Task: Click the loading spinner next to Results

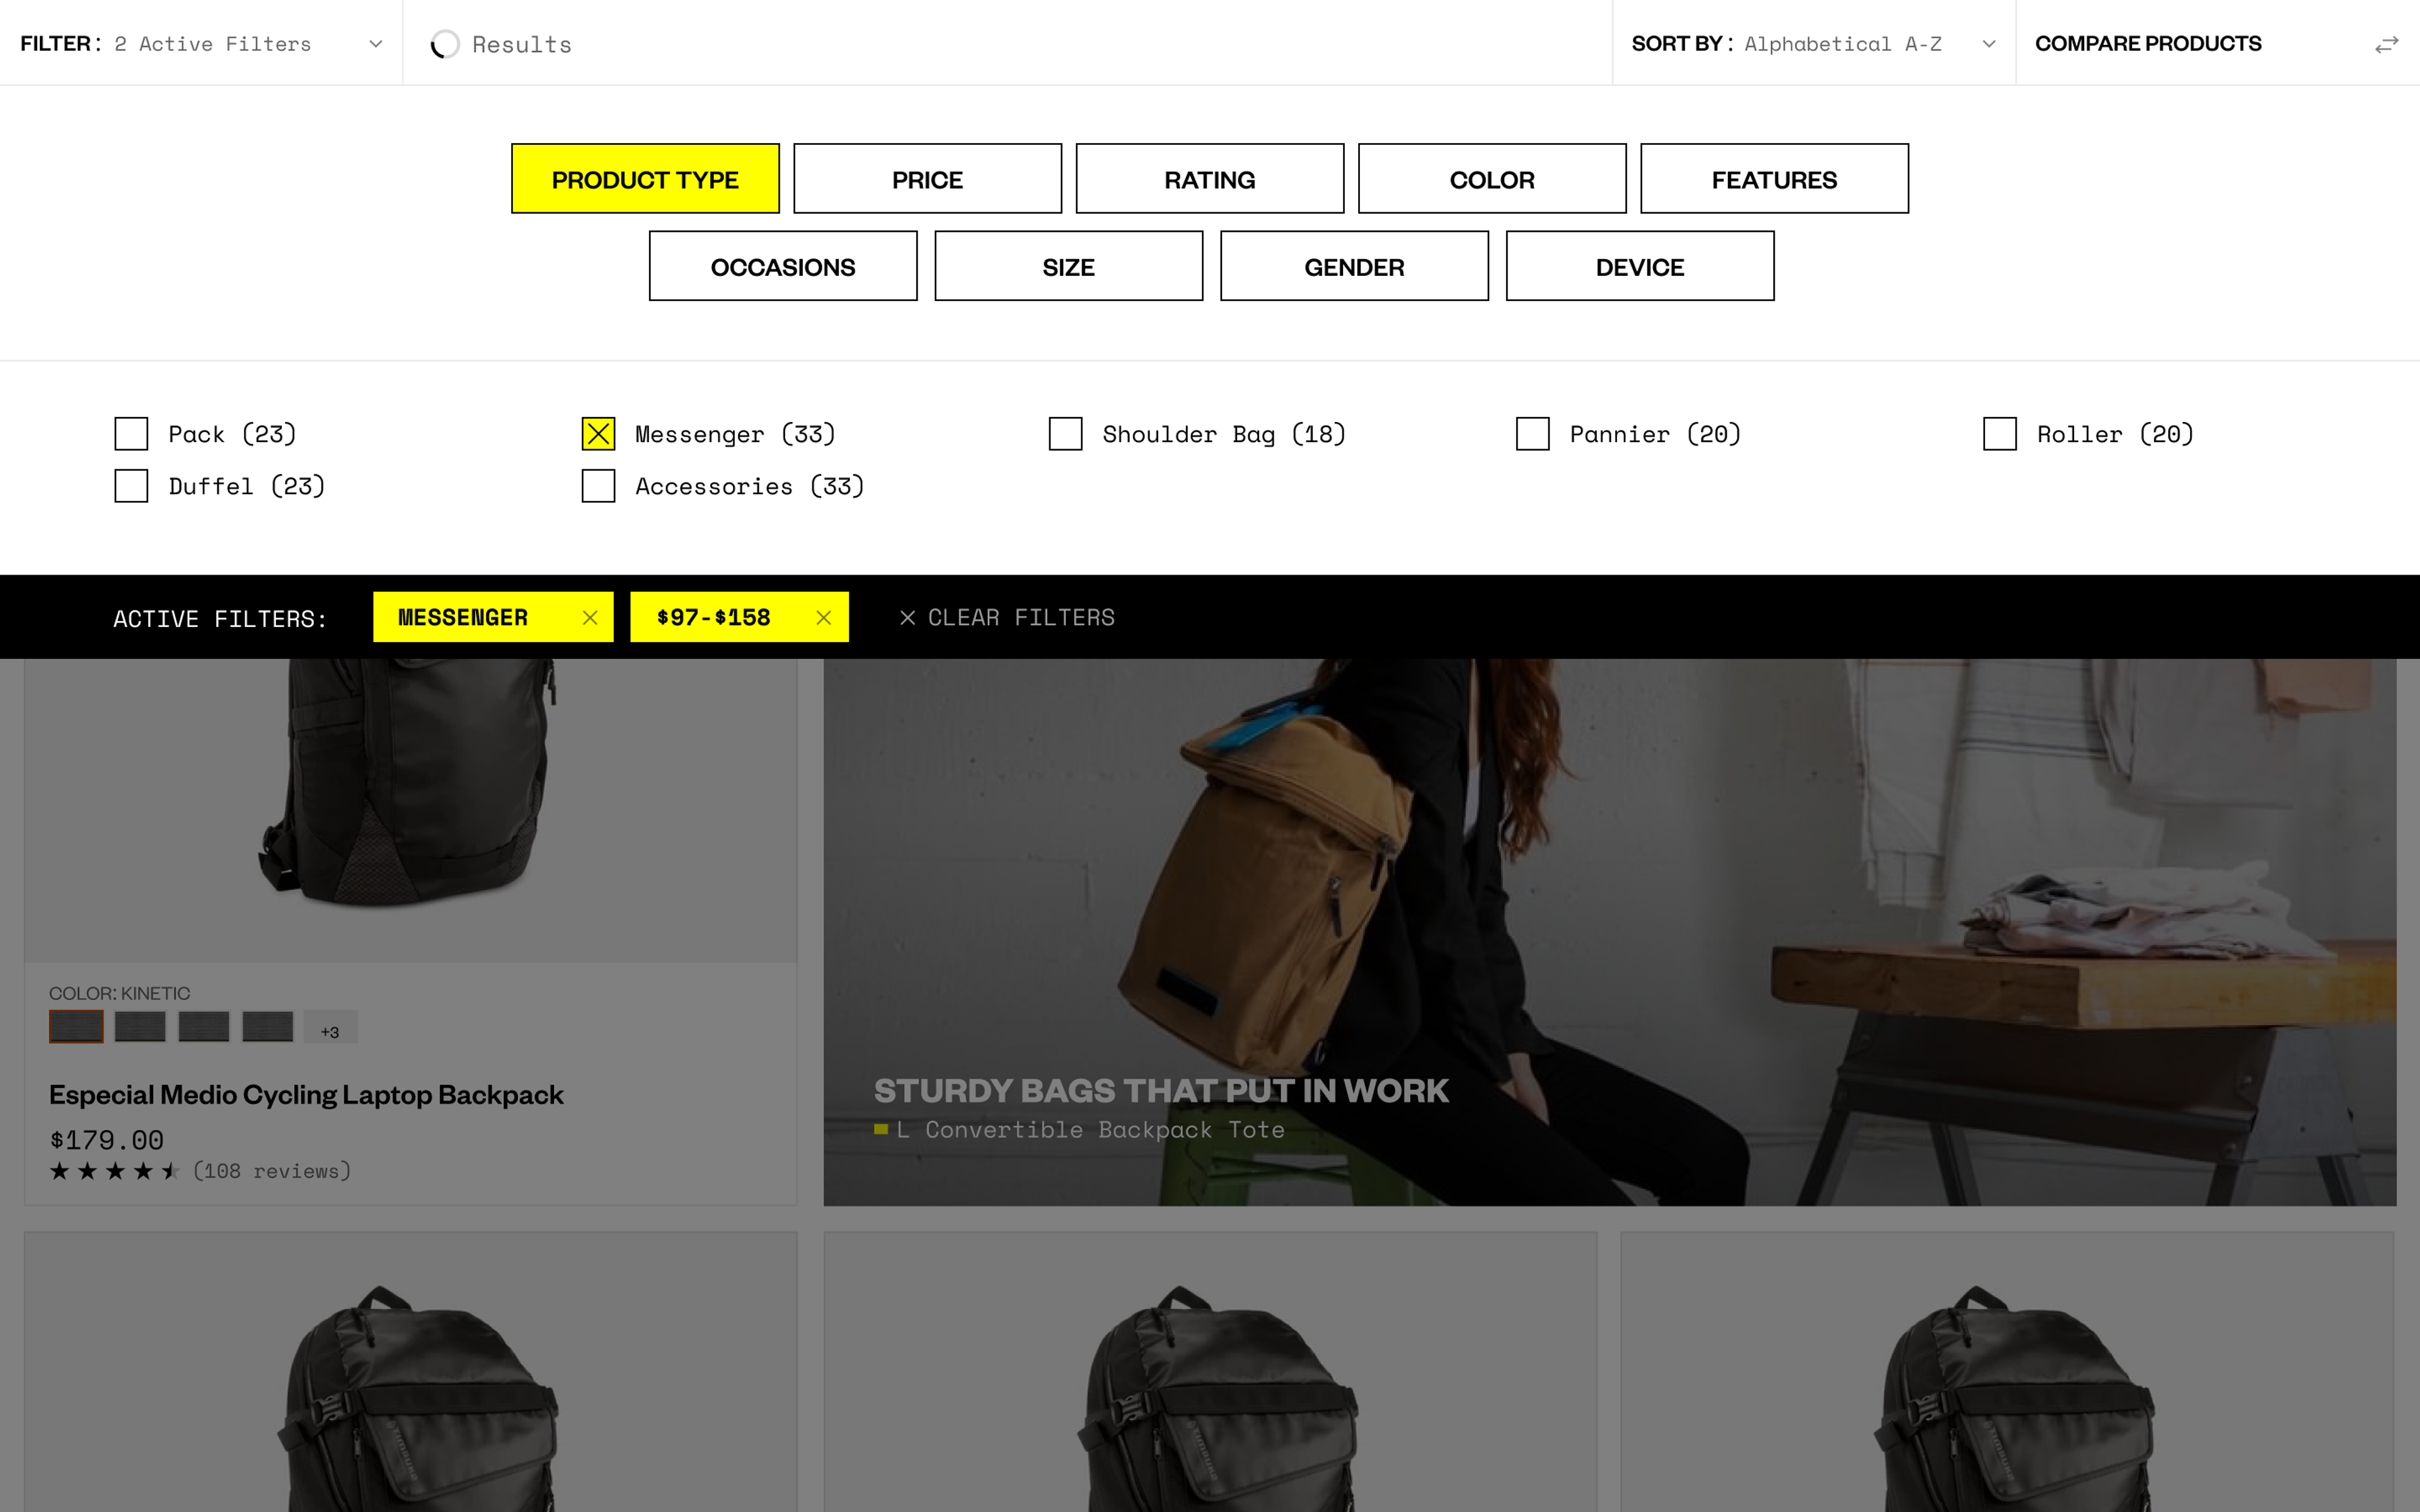Action: coord(445,44)
